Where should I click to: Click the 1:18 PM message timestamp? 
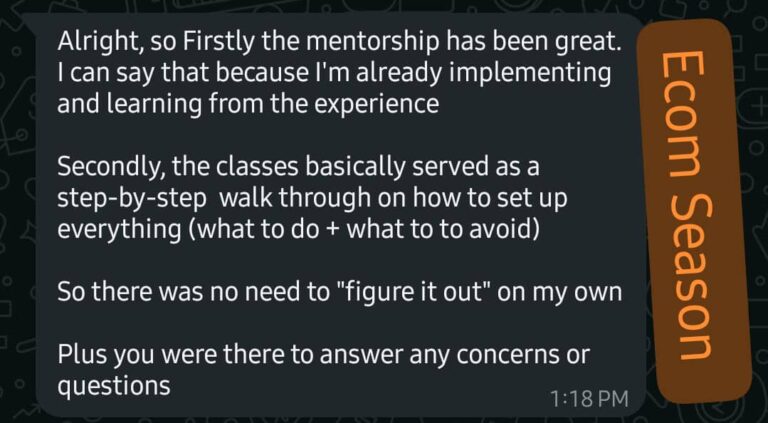point(589,399)
